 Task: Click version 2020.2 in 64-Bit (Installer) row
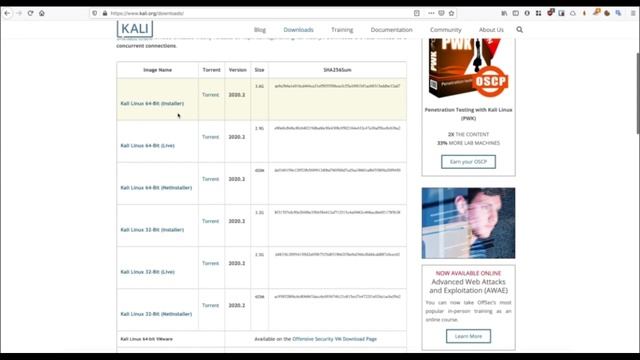click(x=237, y=95)
